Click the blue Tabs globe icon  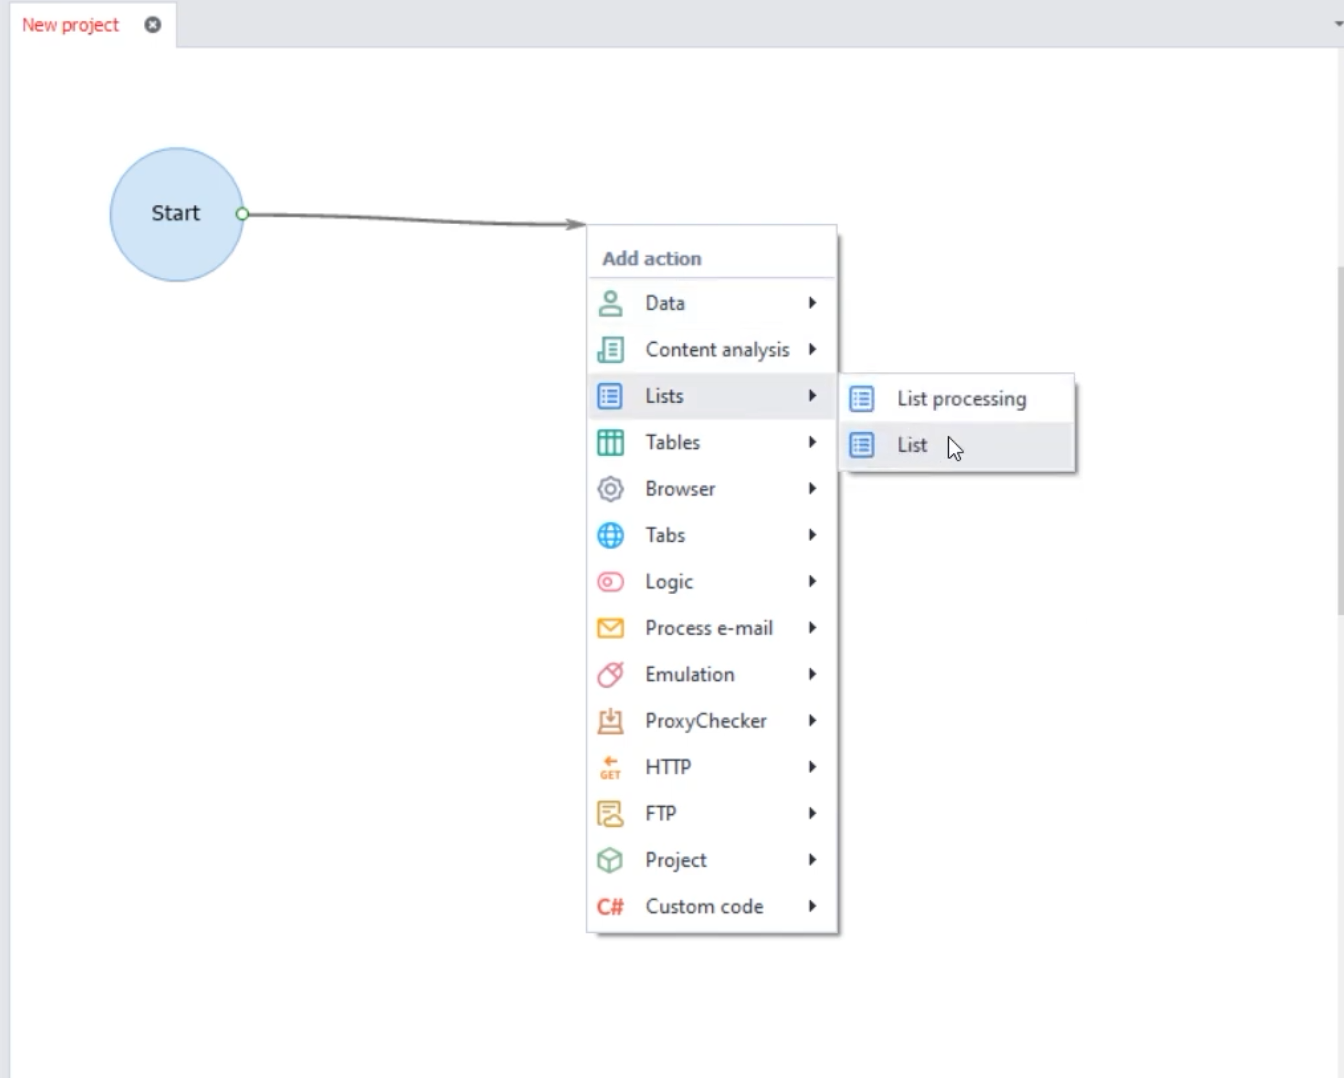(610, 535)
